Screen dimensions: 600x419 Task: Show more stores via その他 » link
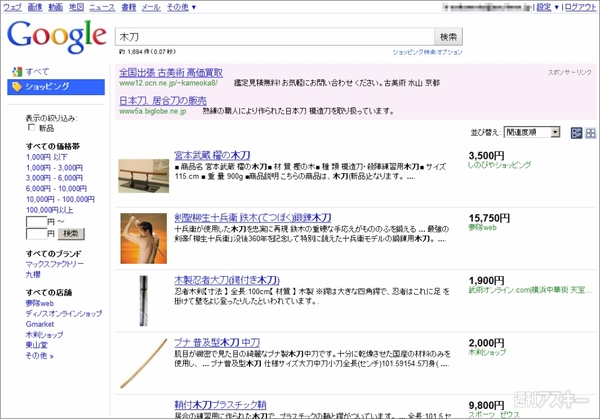tap(39, 355)
